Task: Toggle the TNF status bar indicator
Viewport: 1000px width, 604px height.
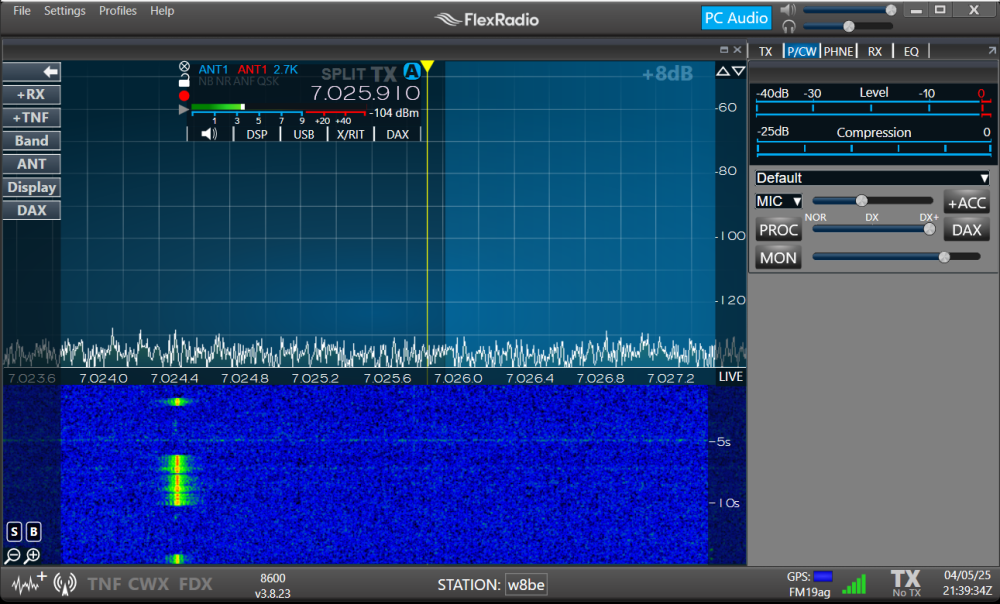Action: (103, 584)
